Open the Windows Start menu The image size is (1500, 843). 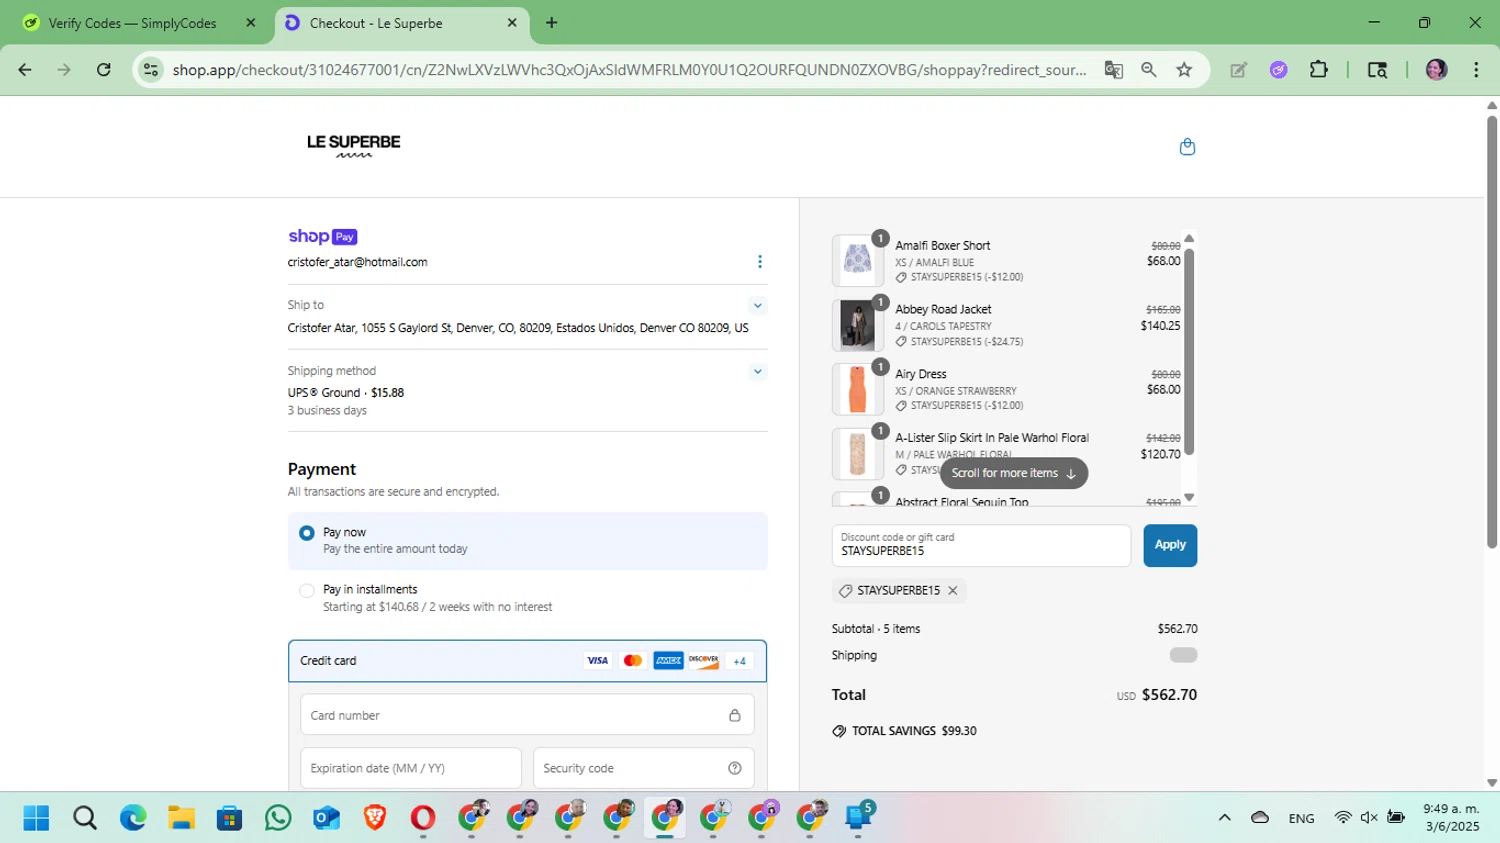coord(36,818)
